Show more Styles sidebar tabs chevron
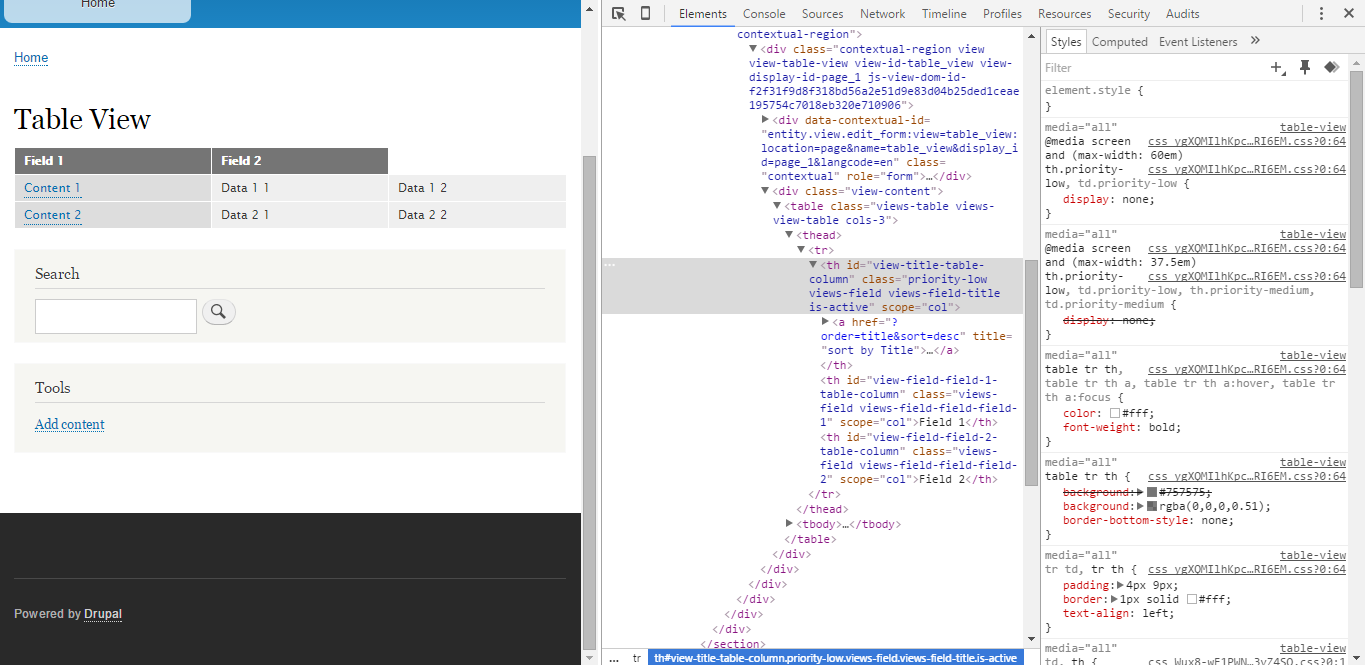 tap(1256, 41)
